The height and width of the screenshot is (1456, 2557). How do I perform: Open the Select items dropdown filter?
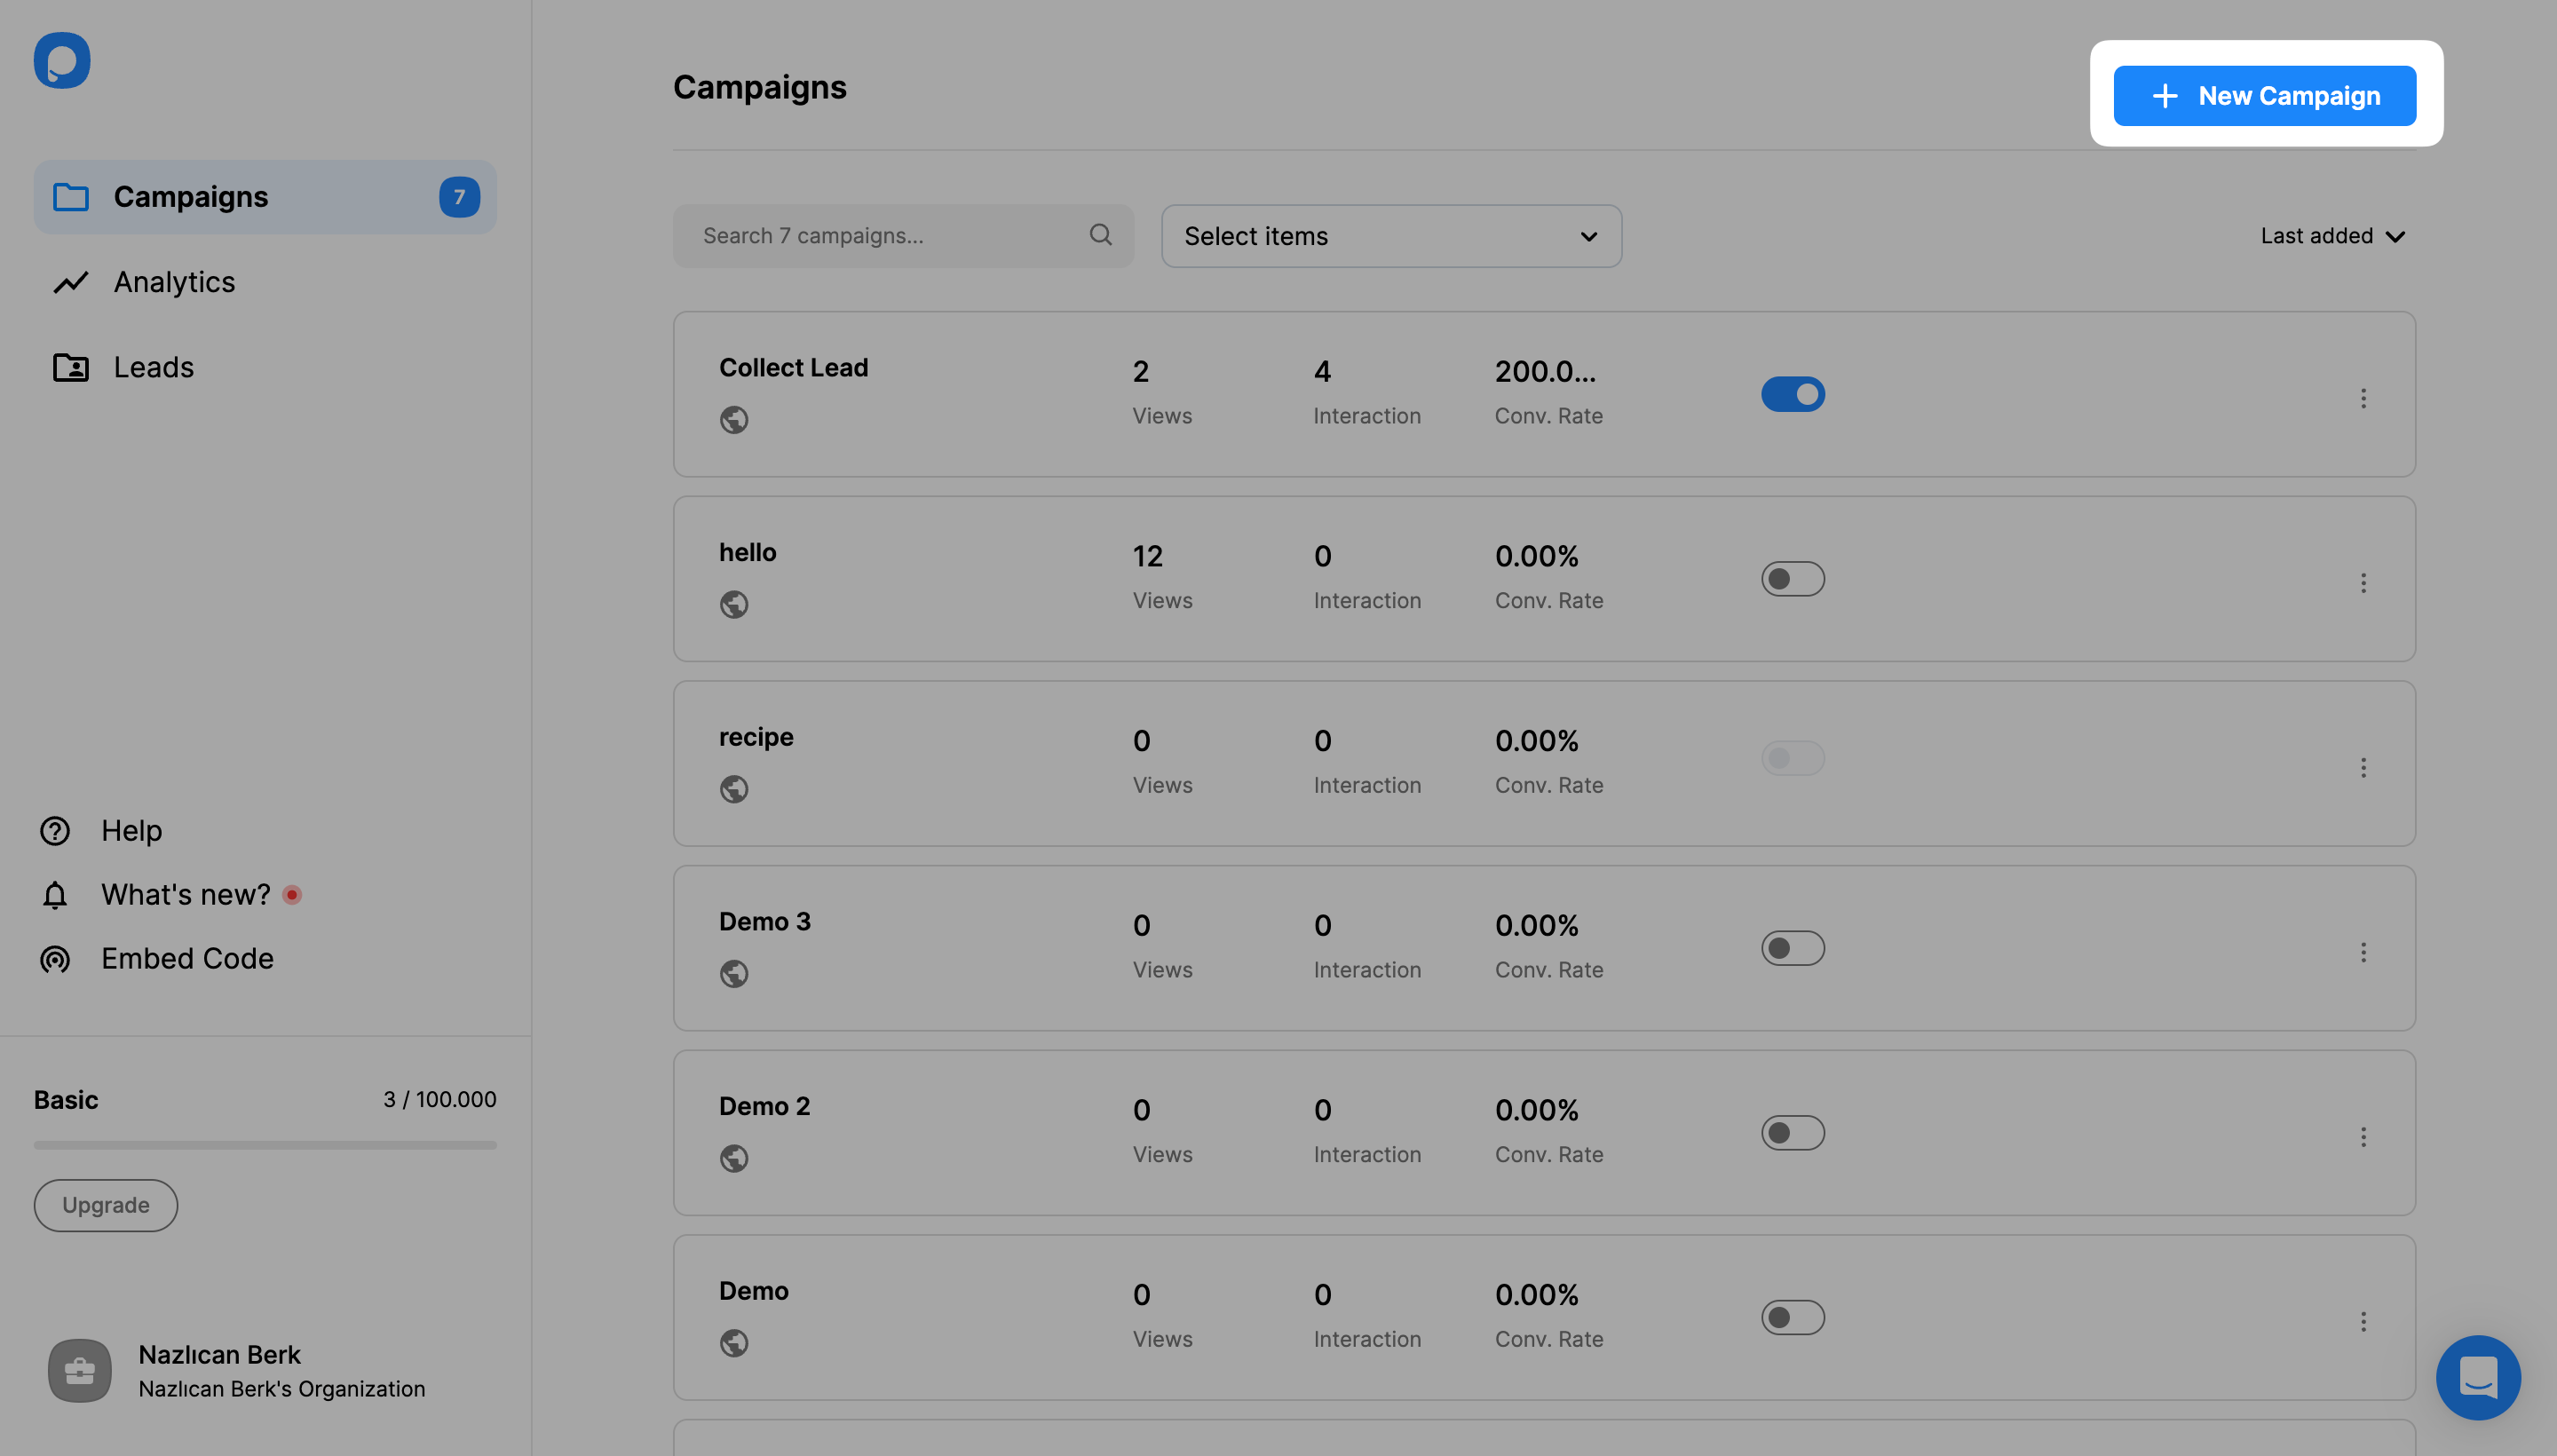(x=1391, y=235)
